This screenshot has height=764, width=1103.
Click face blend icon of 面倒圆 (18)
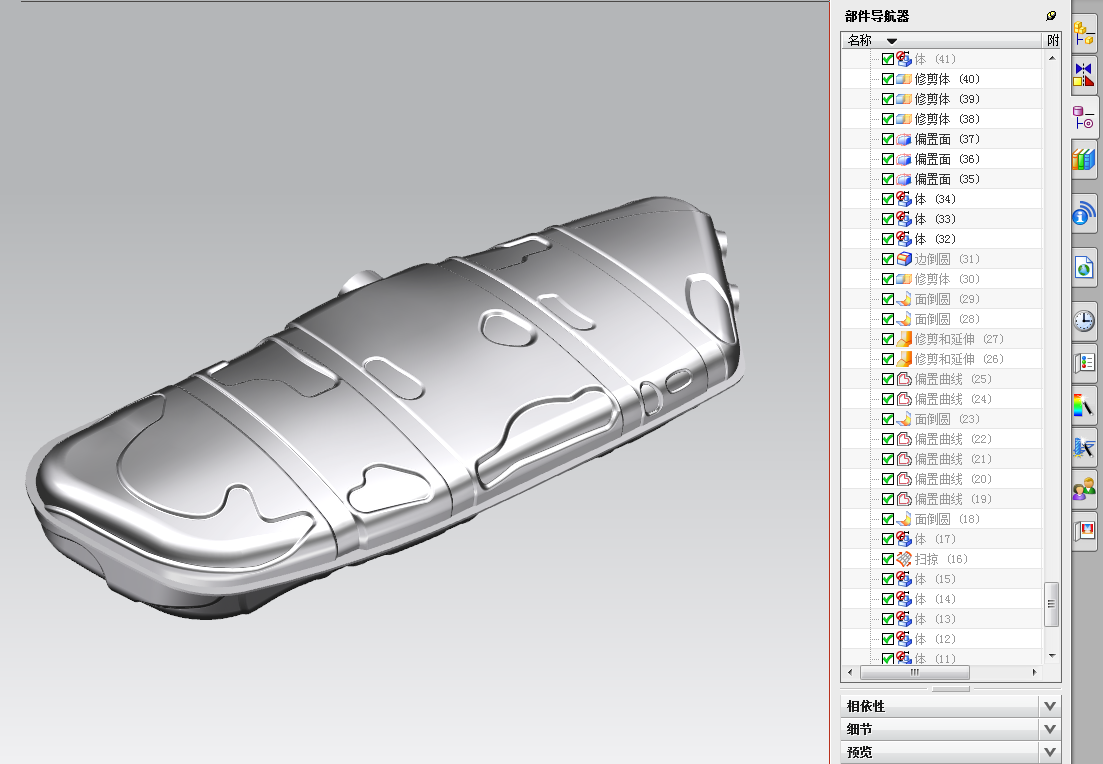pyautogui.click(x=904, y=519)
